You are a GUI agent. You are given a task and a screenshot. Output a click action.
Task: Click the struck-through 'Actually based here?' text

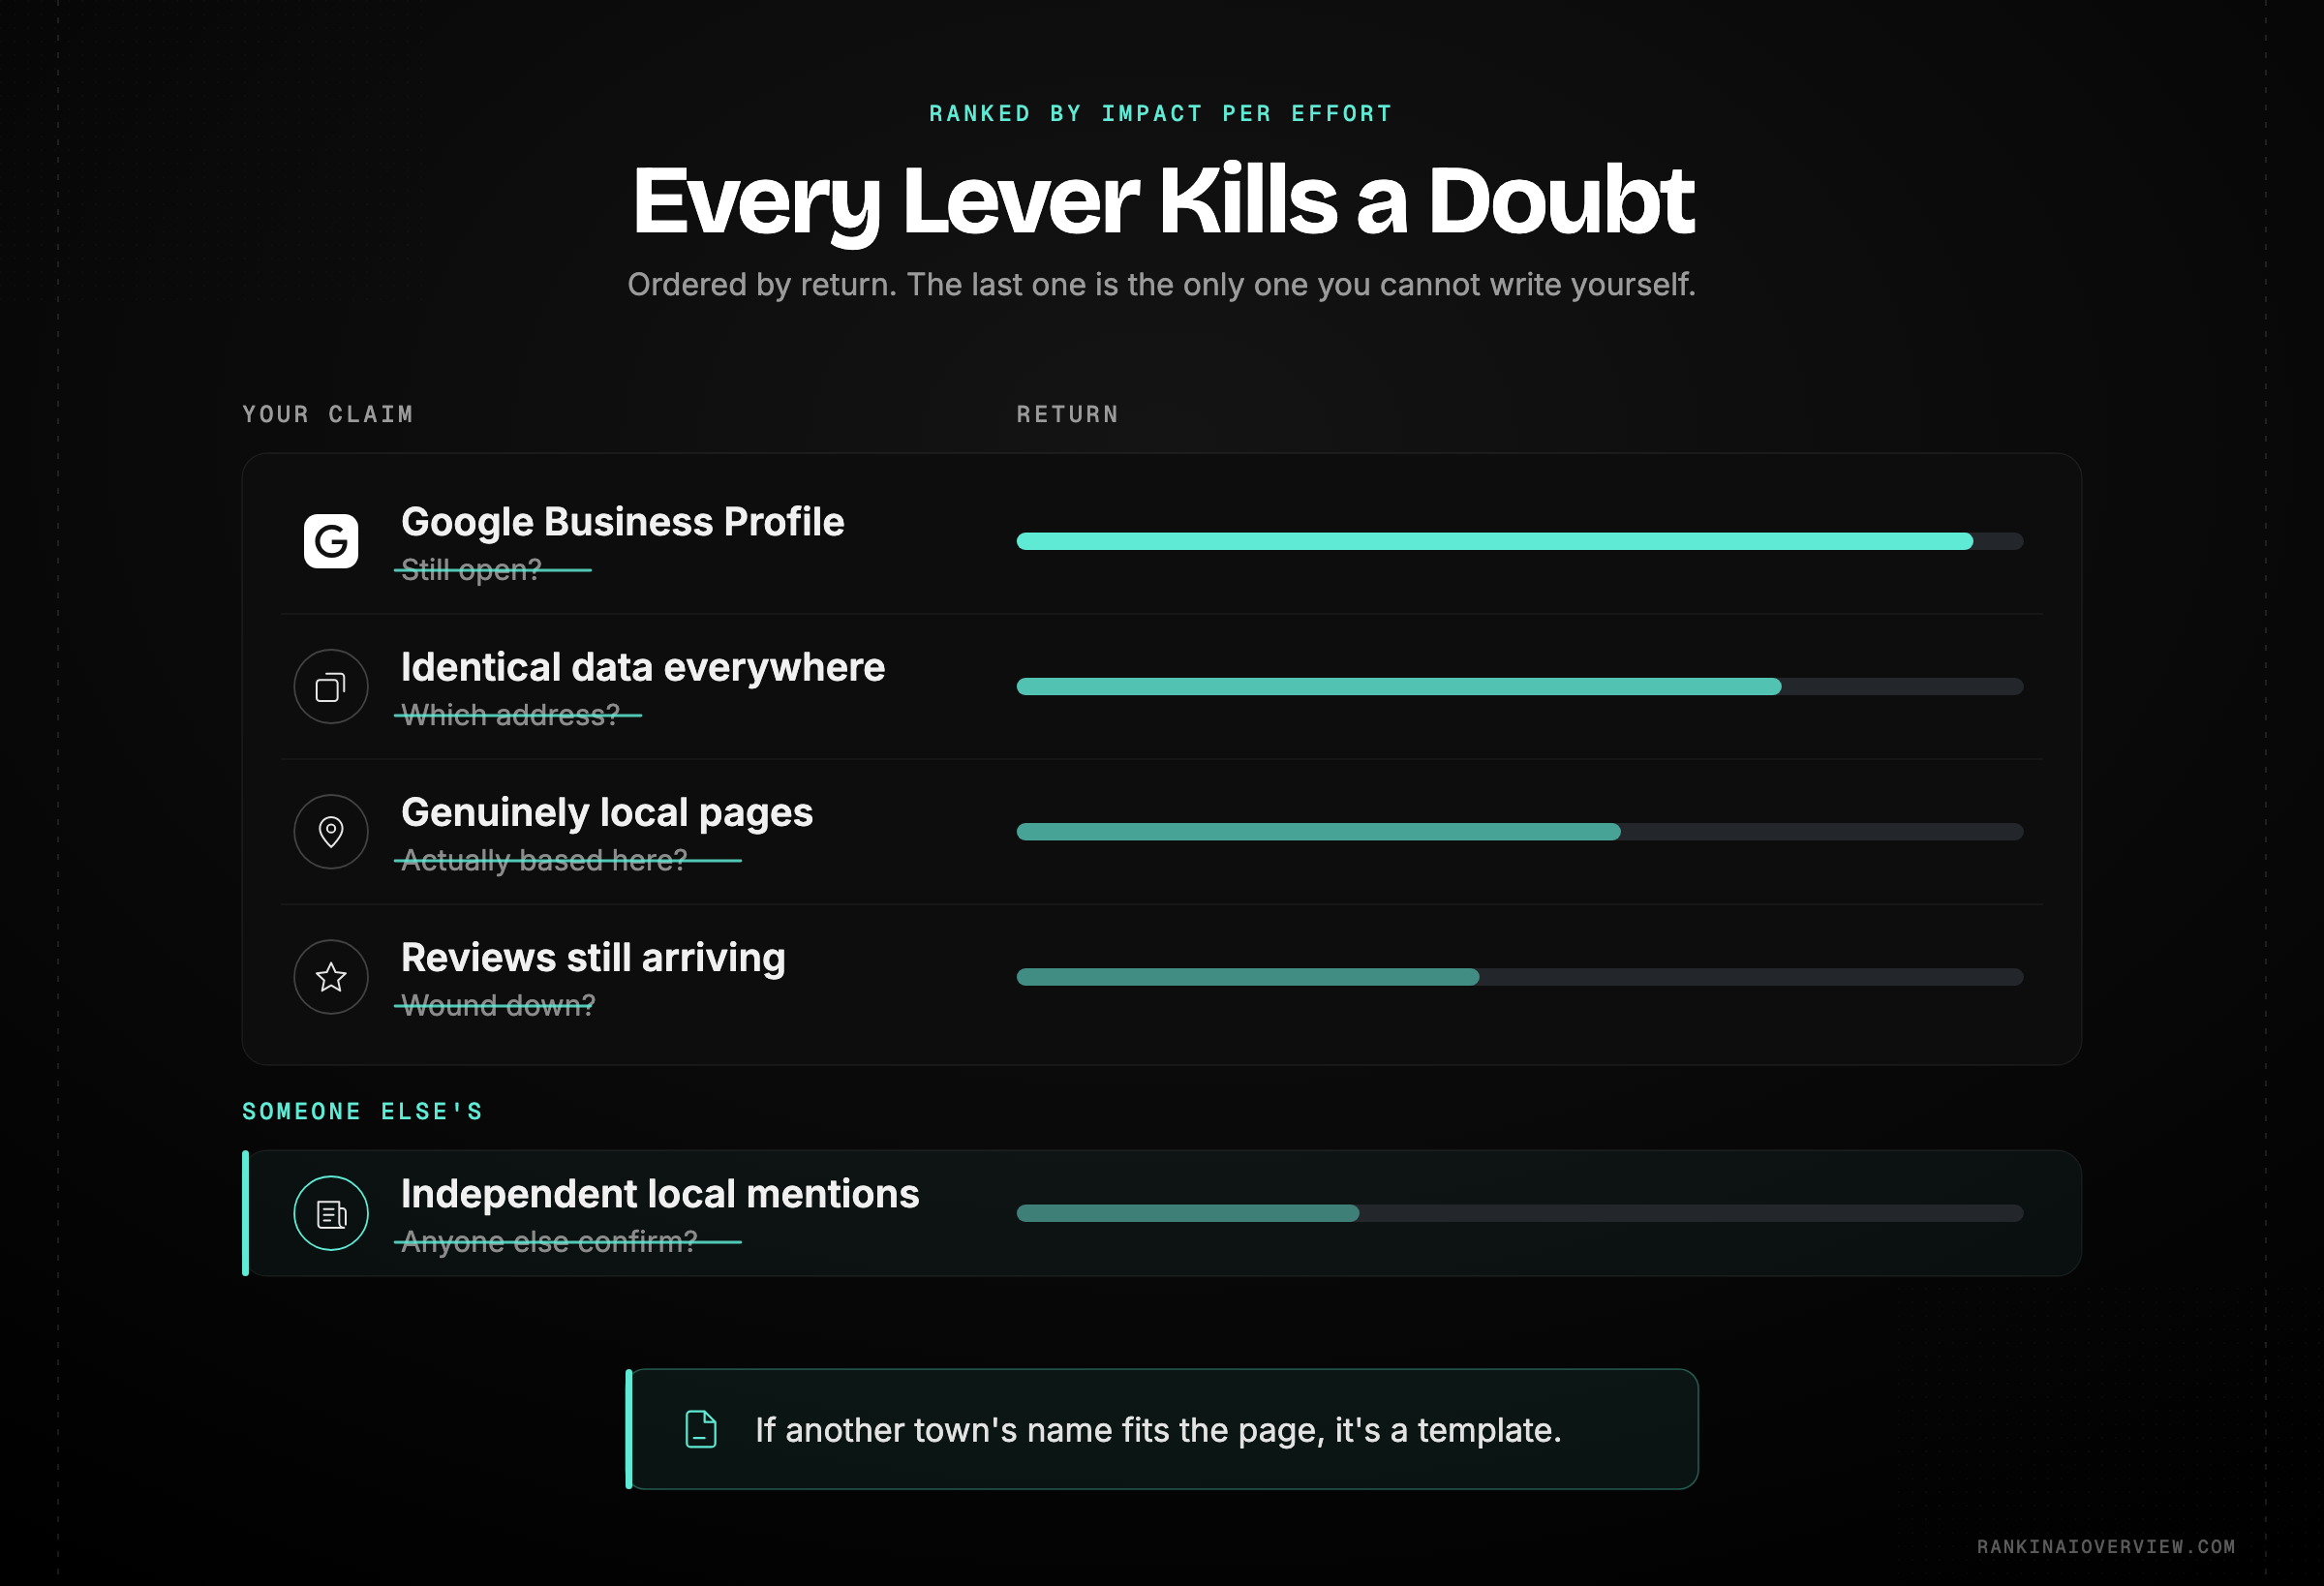[544, 860]
